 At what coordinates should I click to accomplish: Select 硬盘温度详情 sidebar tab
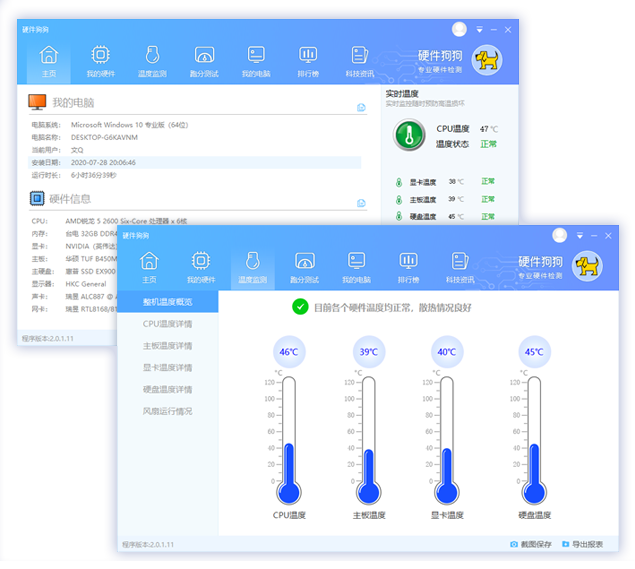click(x=168, y=389)
